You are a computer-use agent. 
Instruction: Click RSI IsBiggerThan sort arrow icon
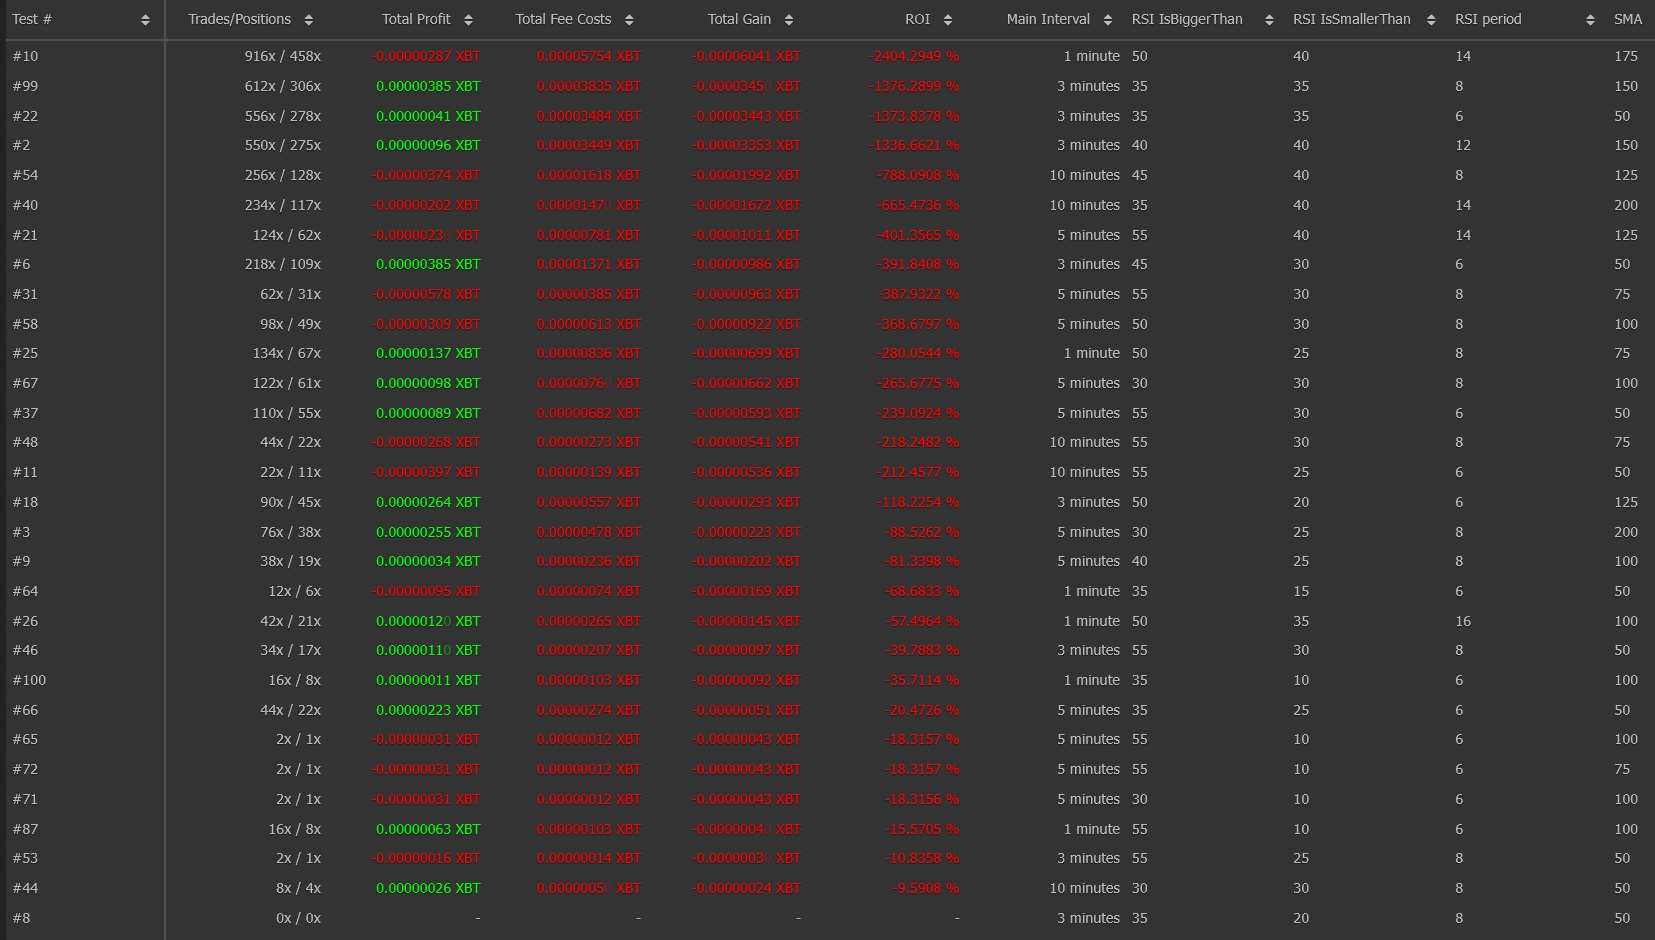pos(1269,20)
